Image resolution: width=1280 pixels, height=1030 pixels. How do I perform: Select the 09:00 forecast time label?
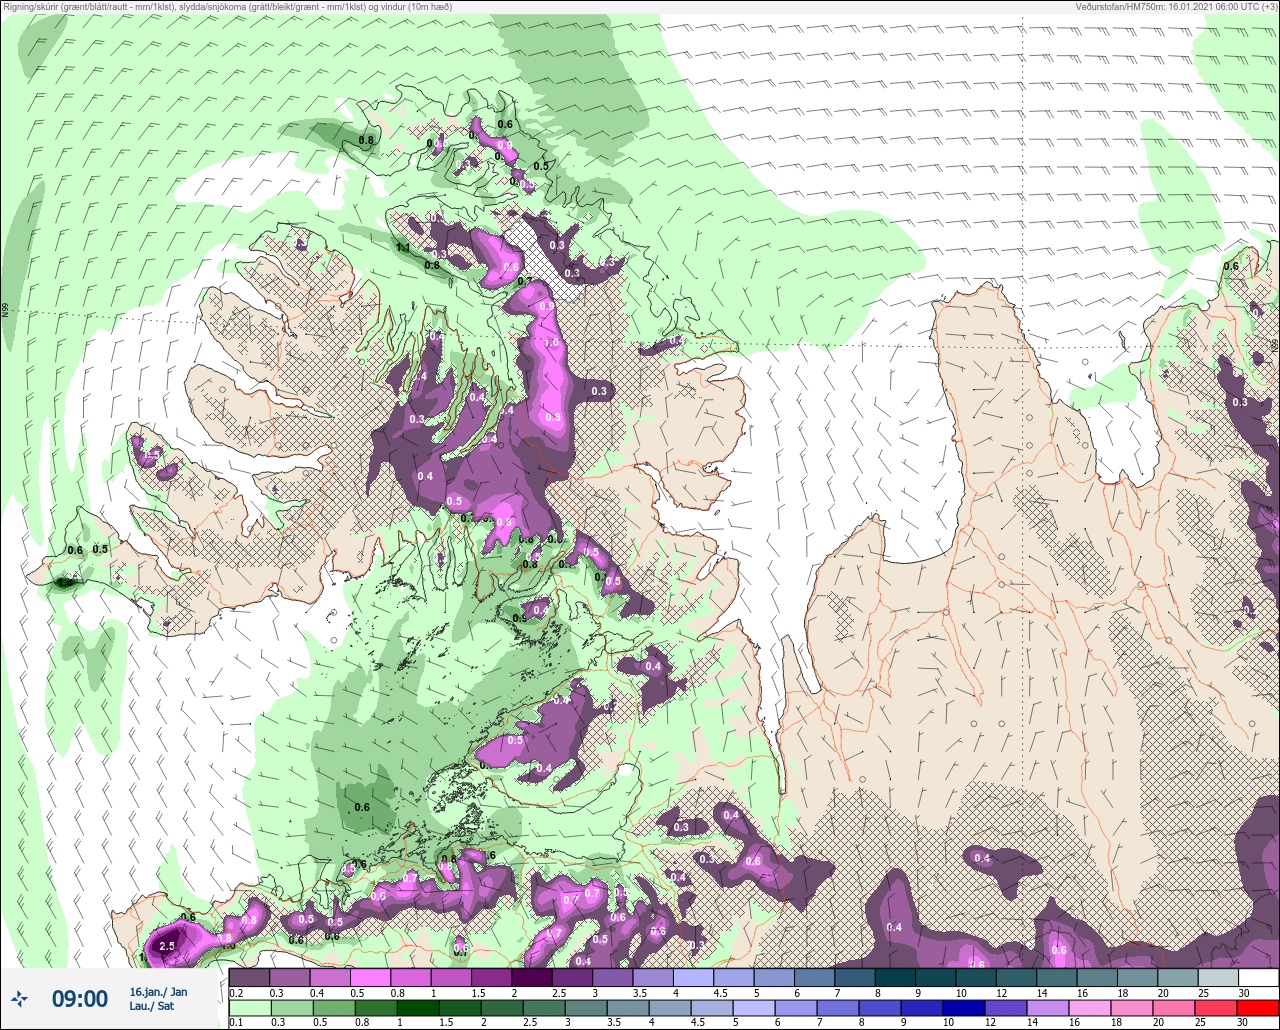(80, 998)
